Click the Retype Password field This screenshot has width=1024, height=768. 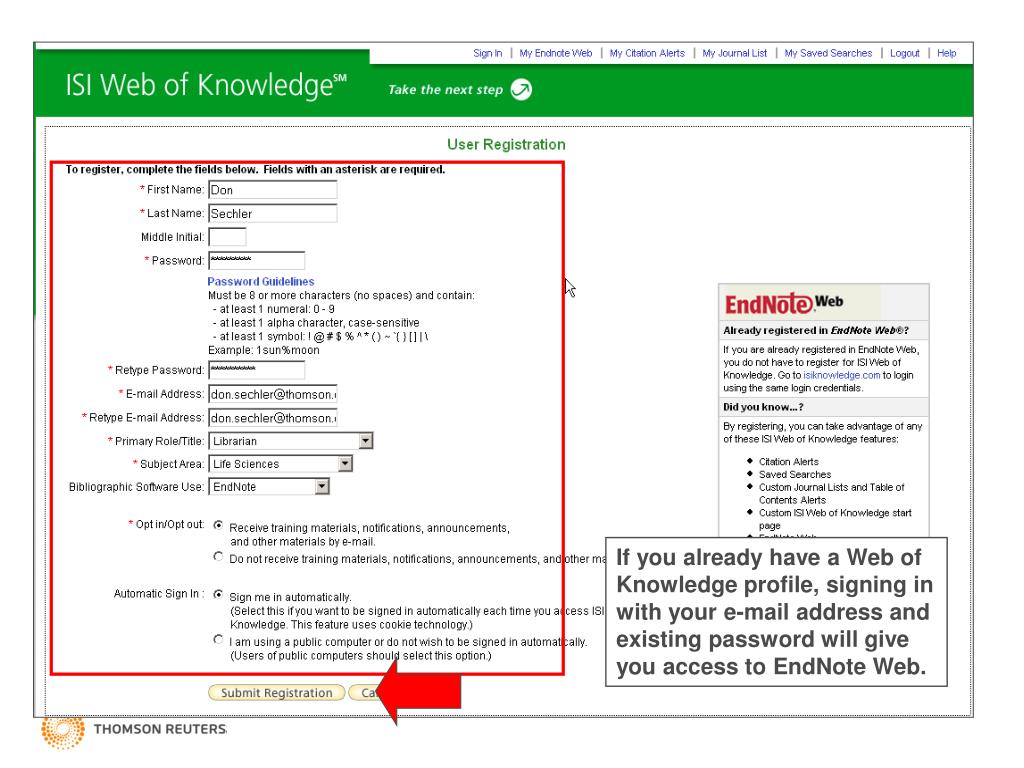257,370
